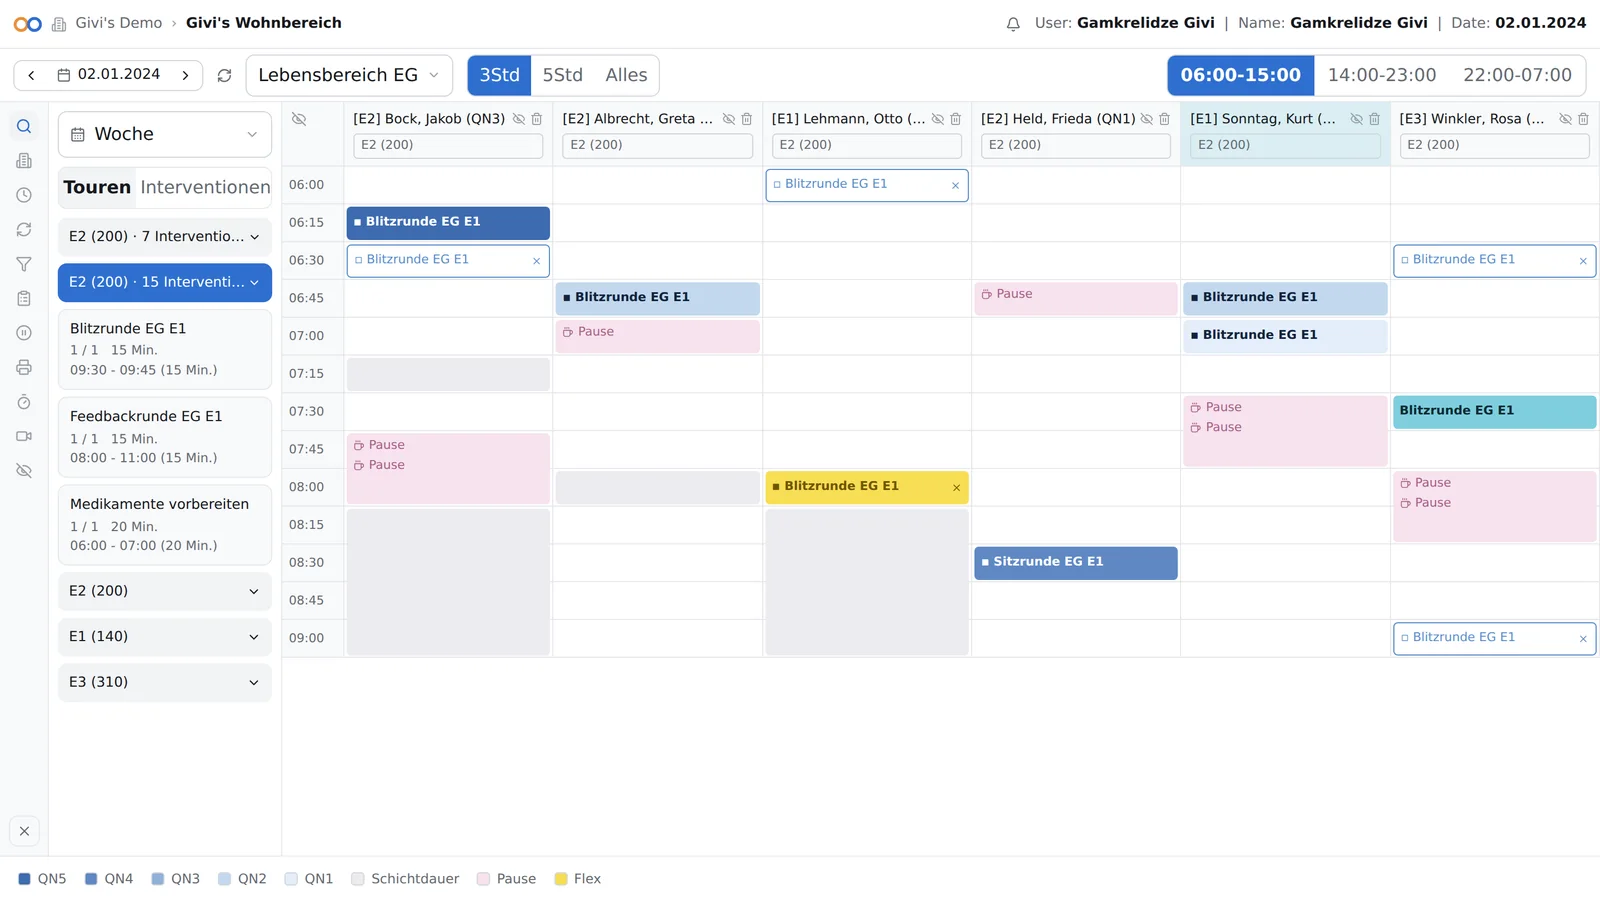Open the Lebensbereich EG dropdown
The image size is (1600, 900).
pos(349,75)
